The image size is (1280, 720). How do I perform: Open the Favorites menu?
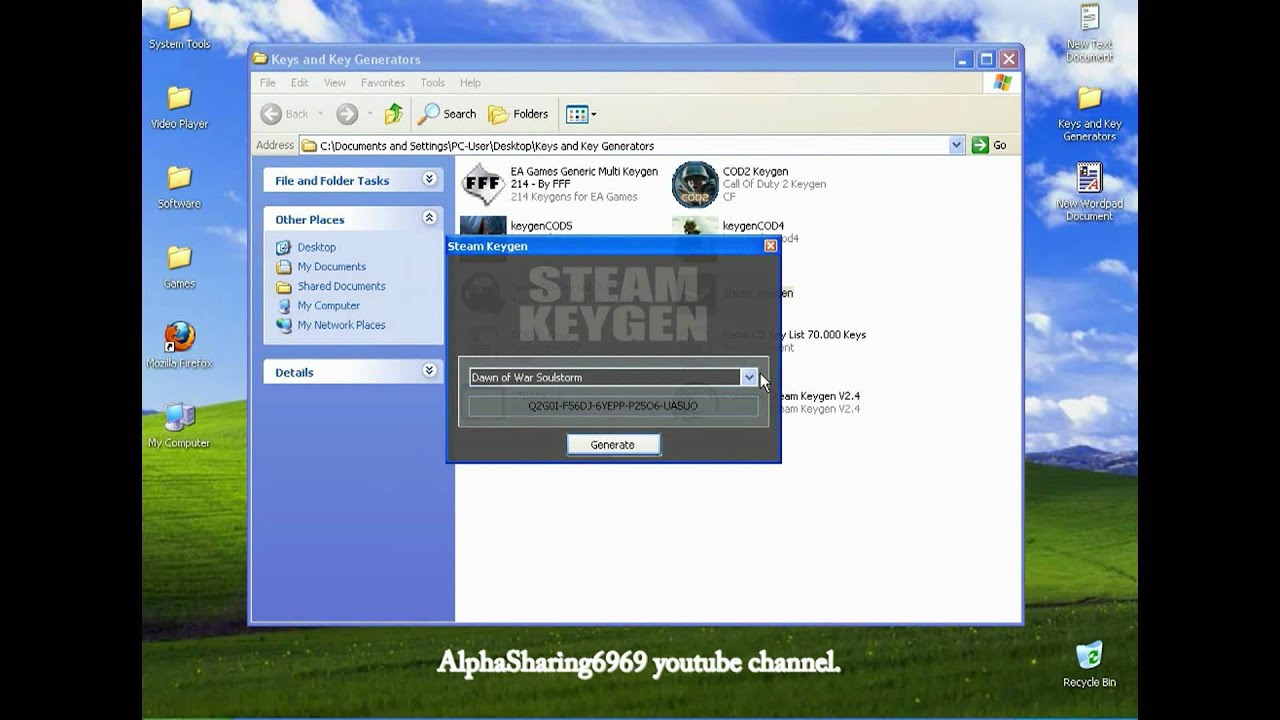pyautogui.click(x=383, y=83)
